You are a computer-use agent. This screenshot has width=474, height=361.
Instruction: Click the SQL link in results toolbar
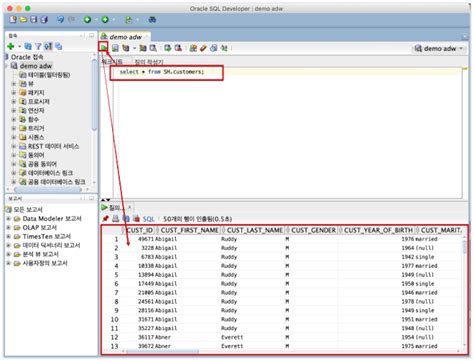[x=149, y=219]
